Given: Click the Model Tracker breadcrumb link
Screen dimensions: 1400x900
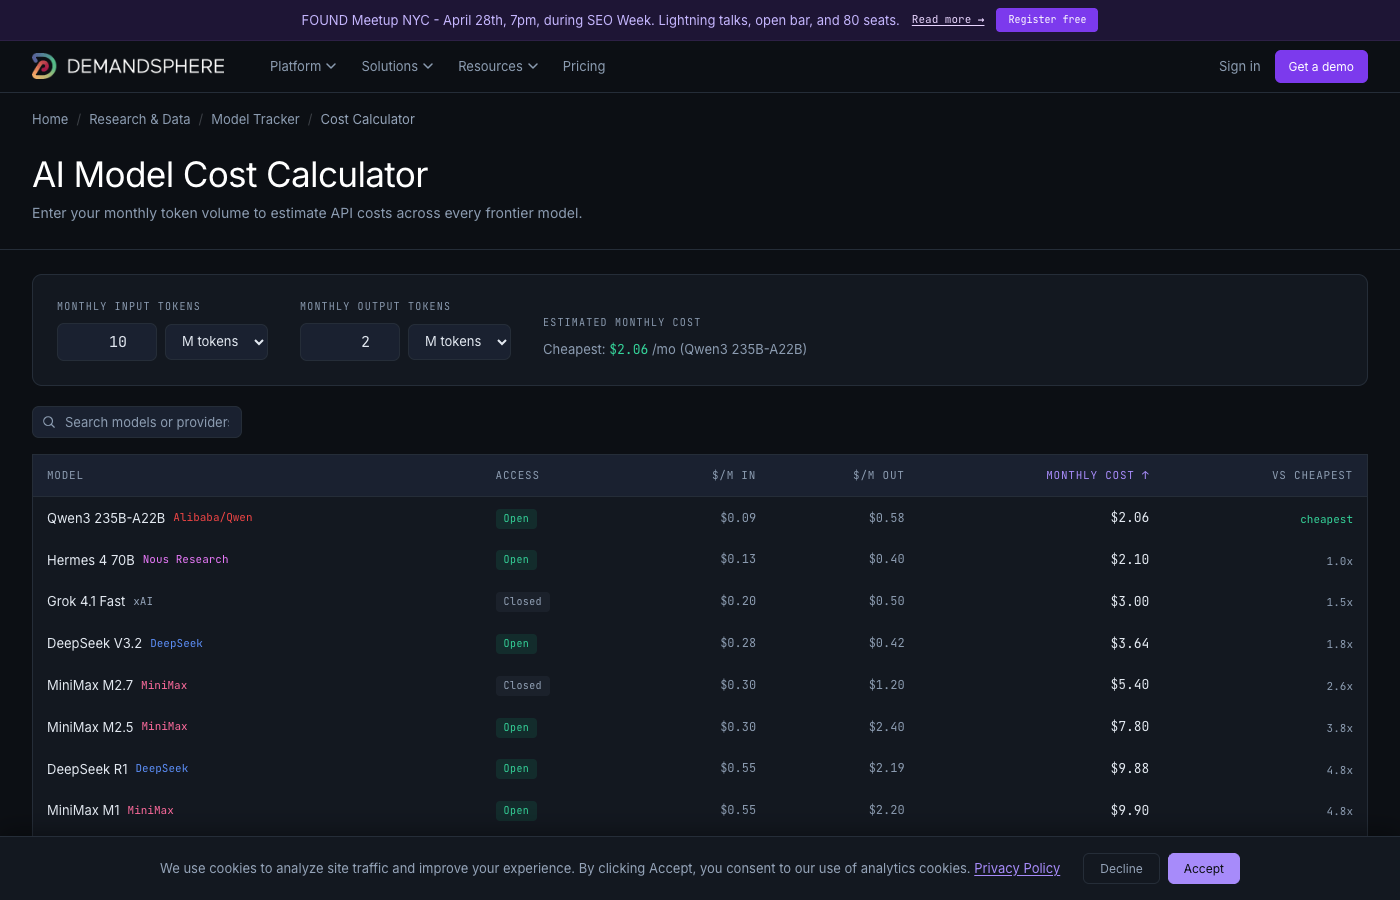Looking at the screenshot, I should (x=255, y=119).
